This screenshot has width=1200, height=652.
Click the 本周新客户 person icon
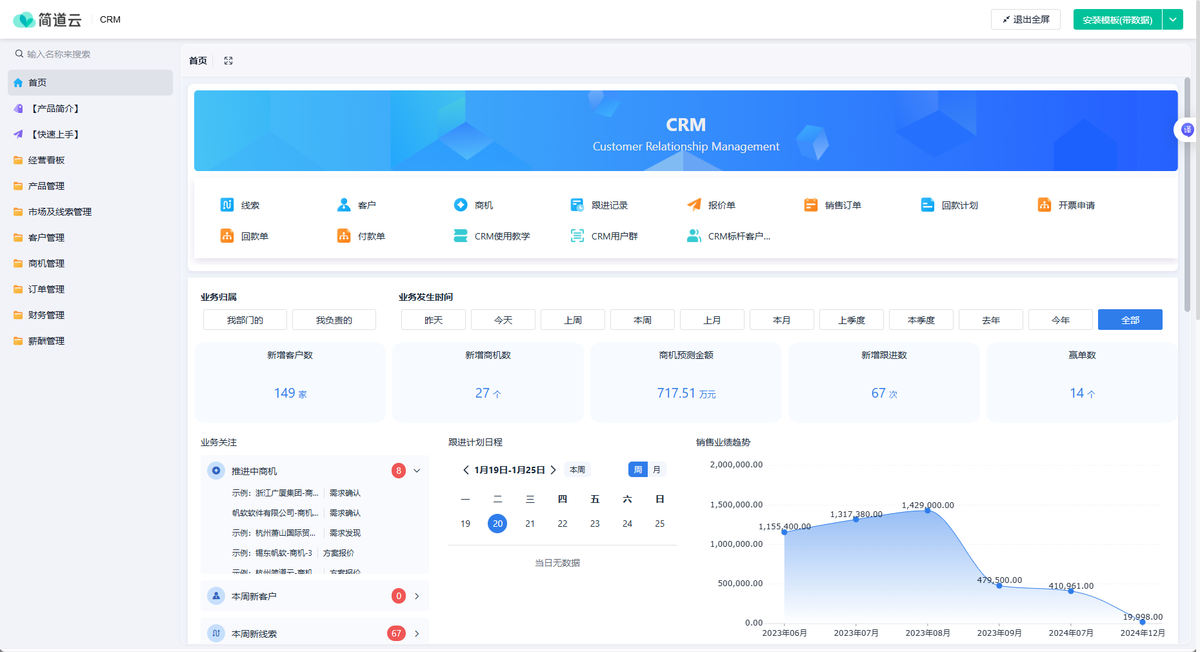pos(216,596)
